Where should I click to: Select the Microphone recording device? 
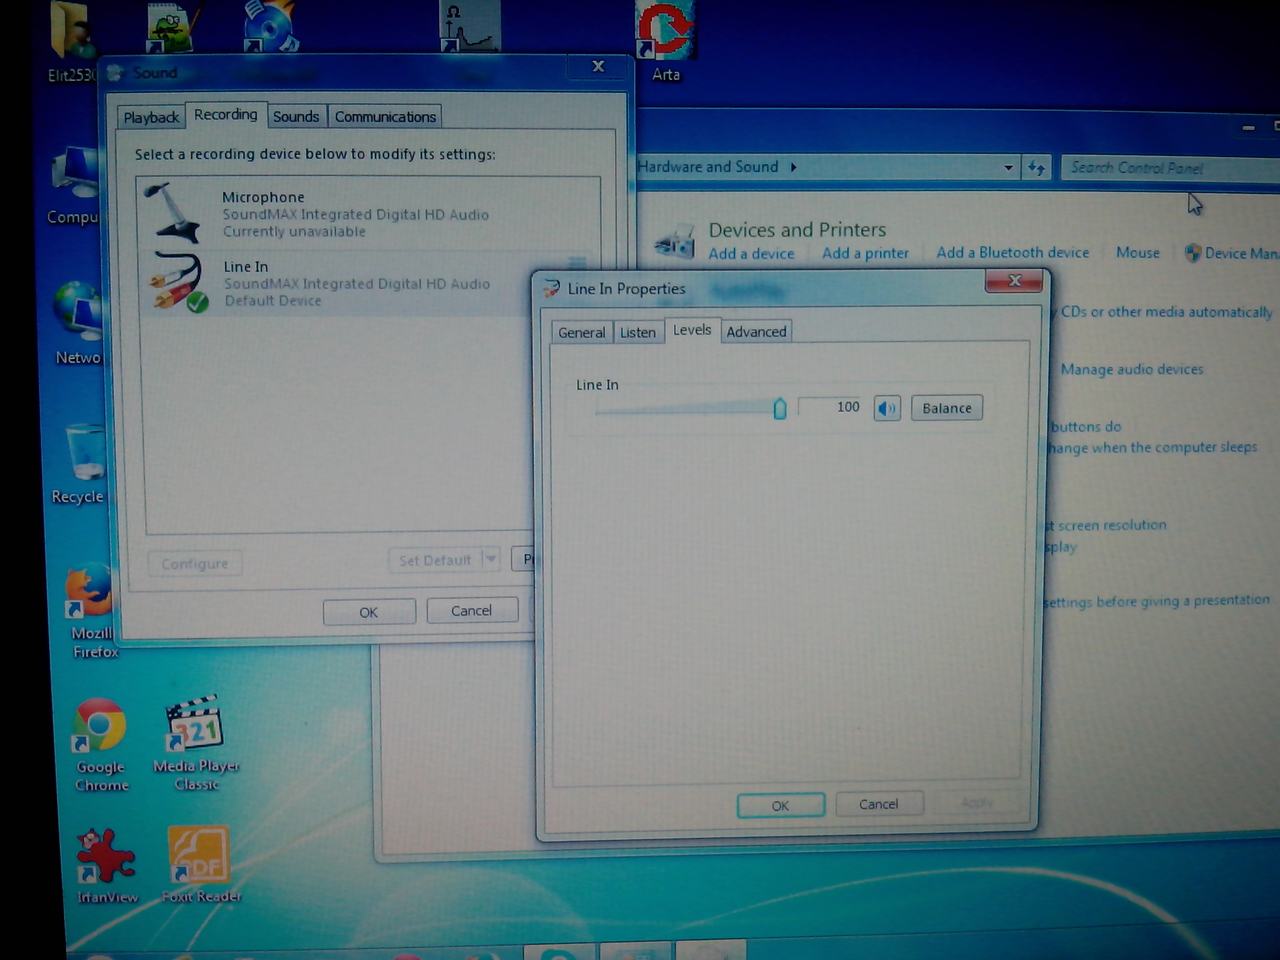tap(368, 213)
